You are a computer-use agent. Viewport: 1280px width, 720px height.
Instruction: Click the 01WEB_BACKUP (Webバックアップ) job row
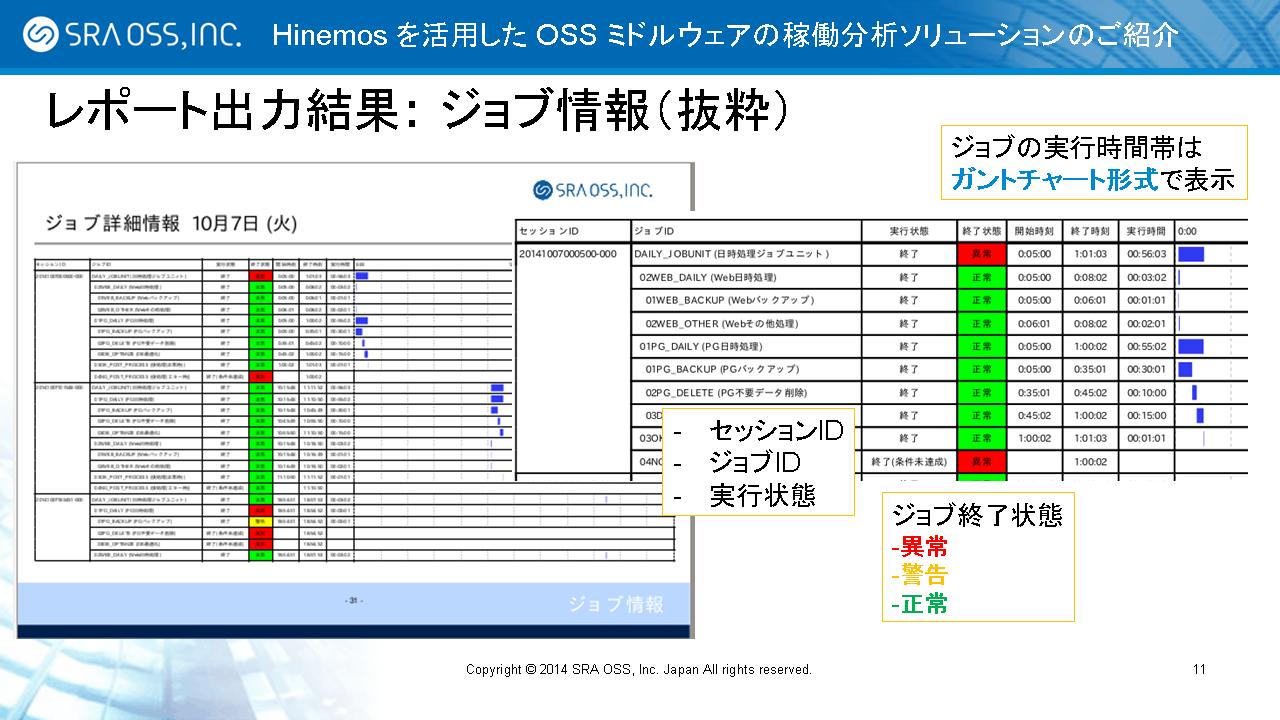point(729,300)
